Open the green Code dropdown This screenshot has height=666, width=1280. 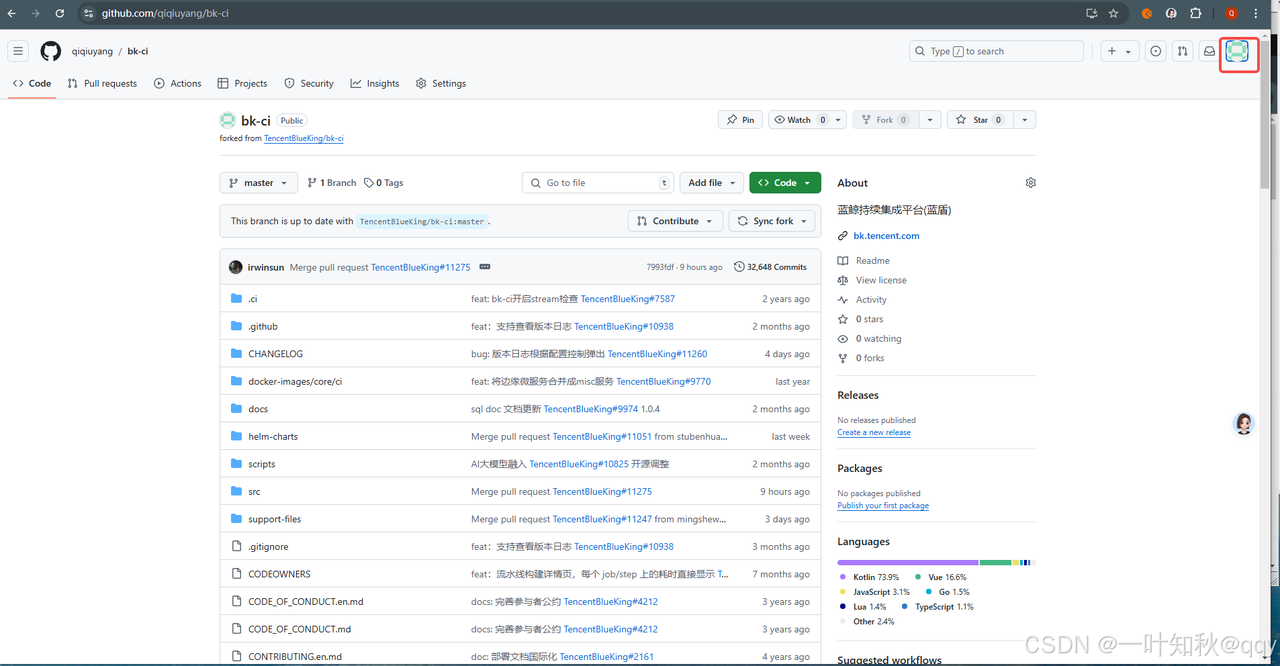pyautogui.click(x=785, y=183)
